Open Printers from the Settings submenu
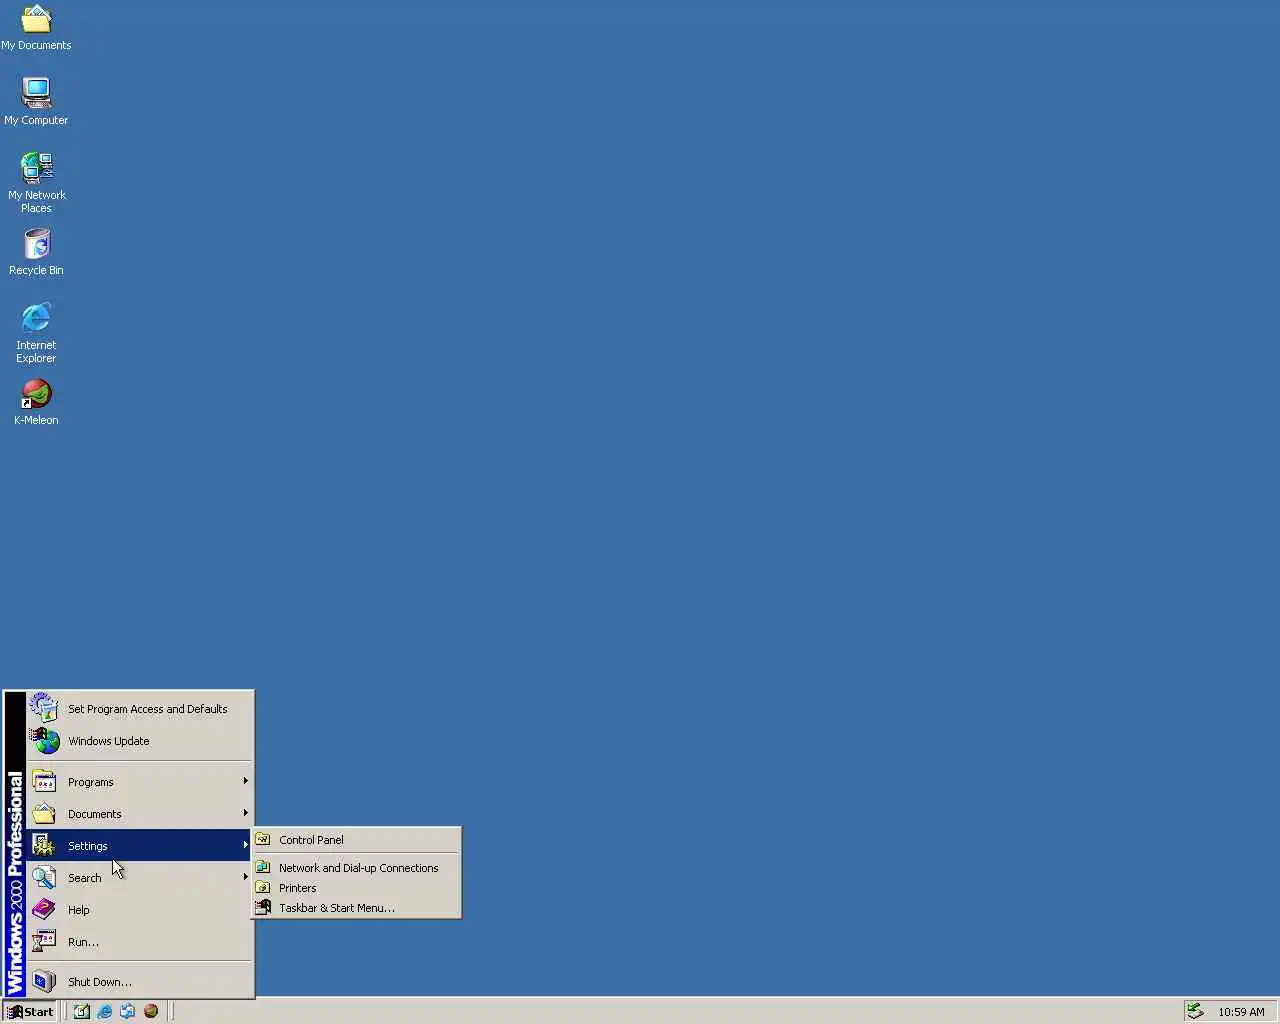 [356, 887]
